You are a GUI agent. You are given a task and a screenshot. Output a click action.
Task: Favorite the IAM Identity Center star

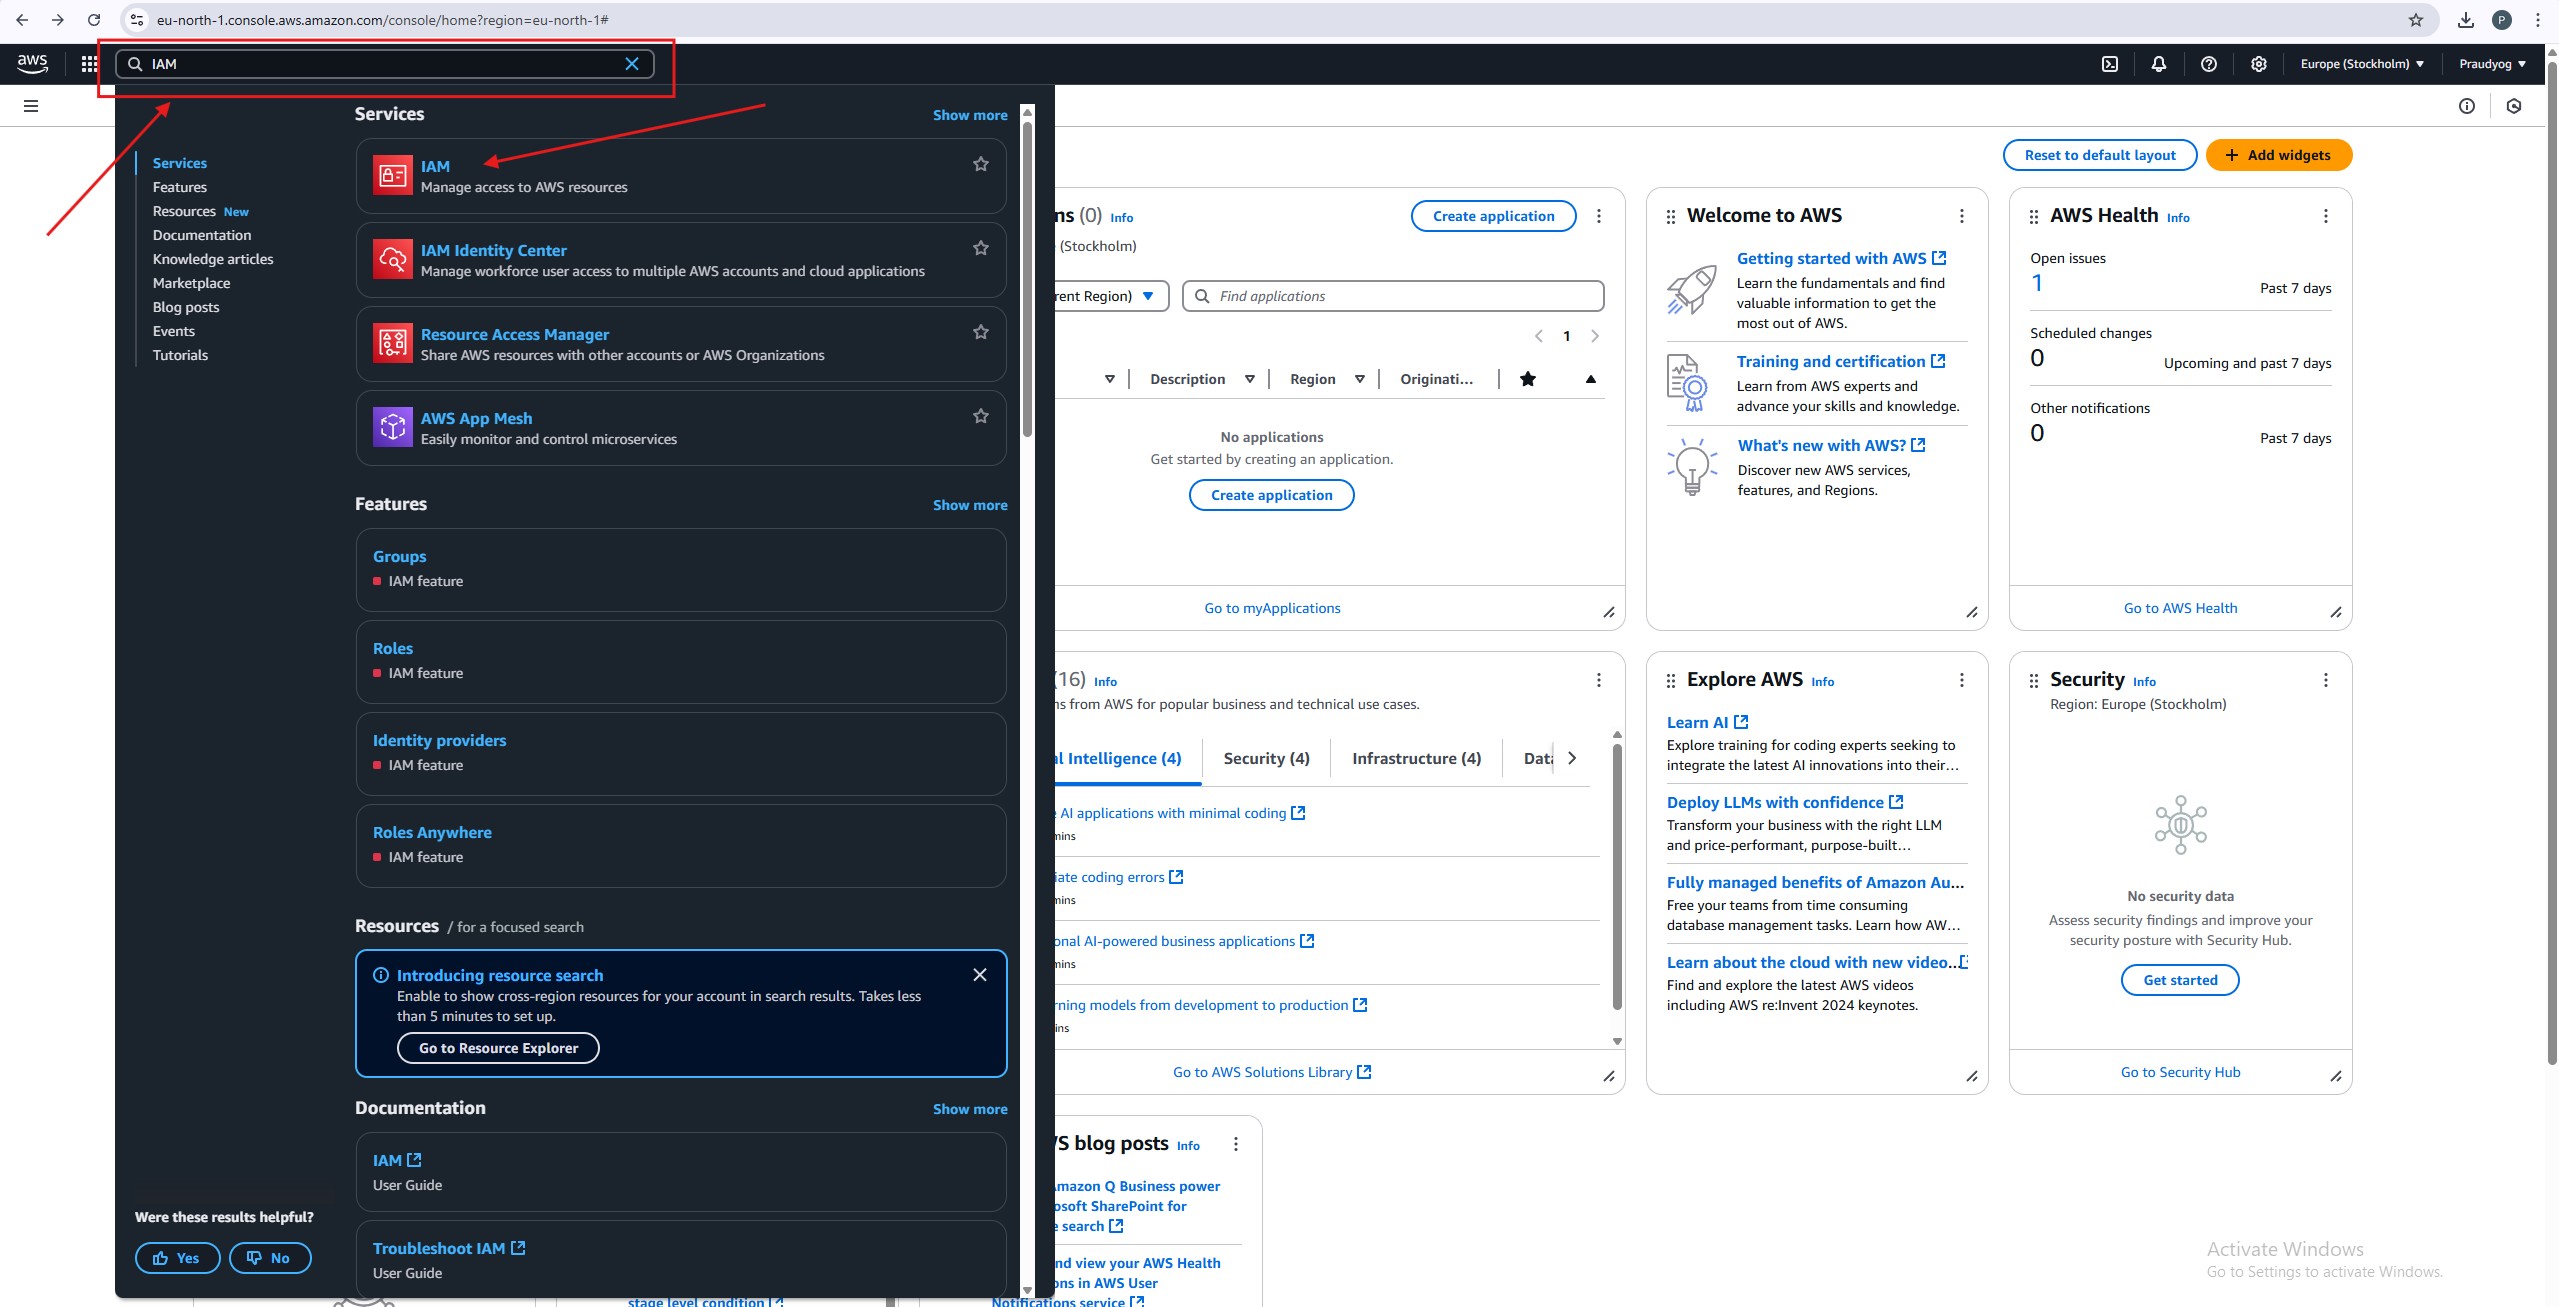coord(981,248)
